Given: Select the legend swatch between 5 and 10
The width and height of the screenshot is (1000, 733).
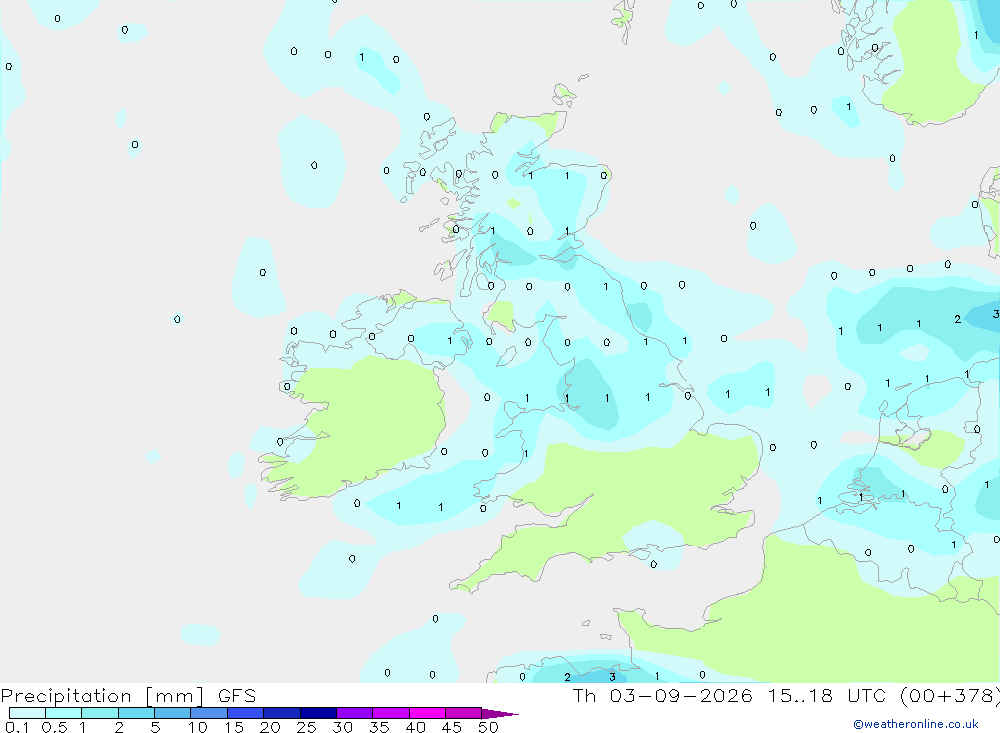Looking at the screenshot, I should coord(172,713).
